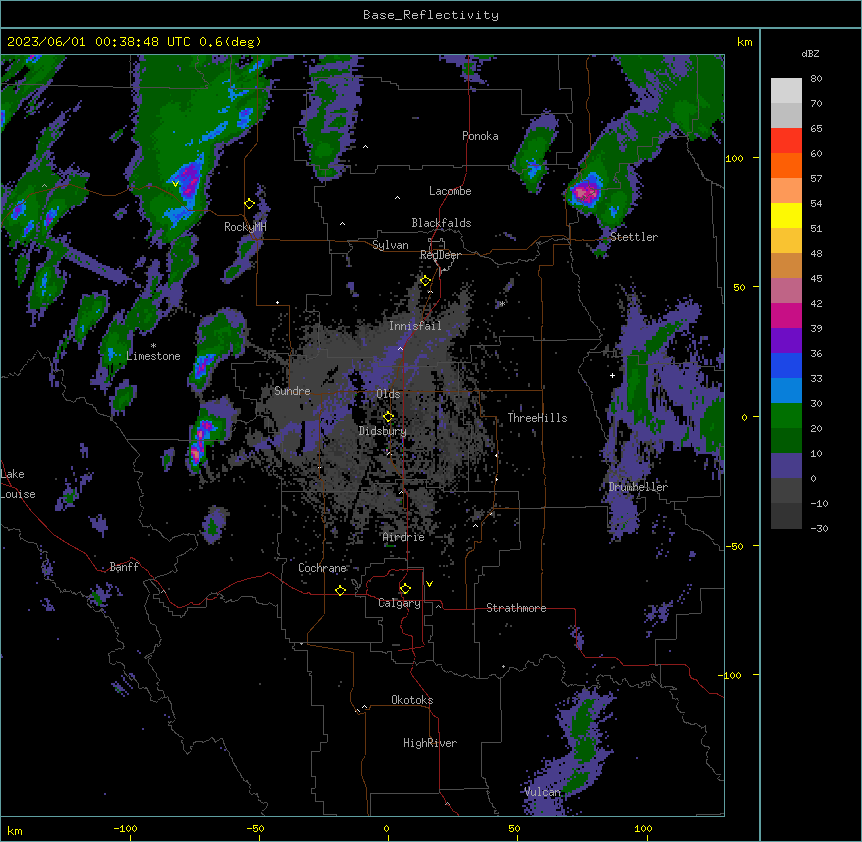
Task: Select the yellow diamond marker below Cochrane
Action: (340, 590)
